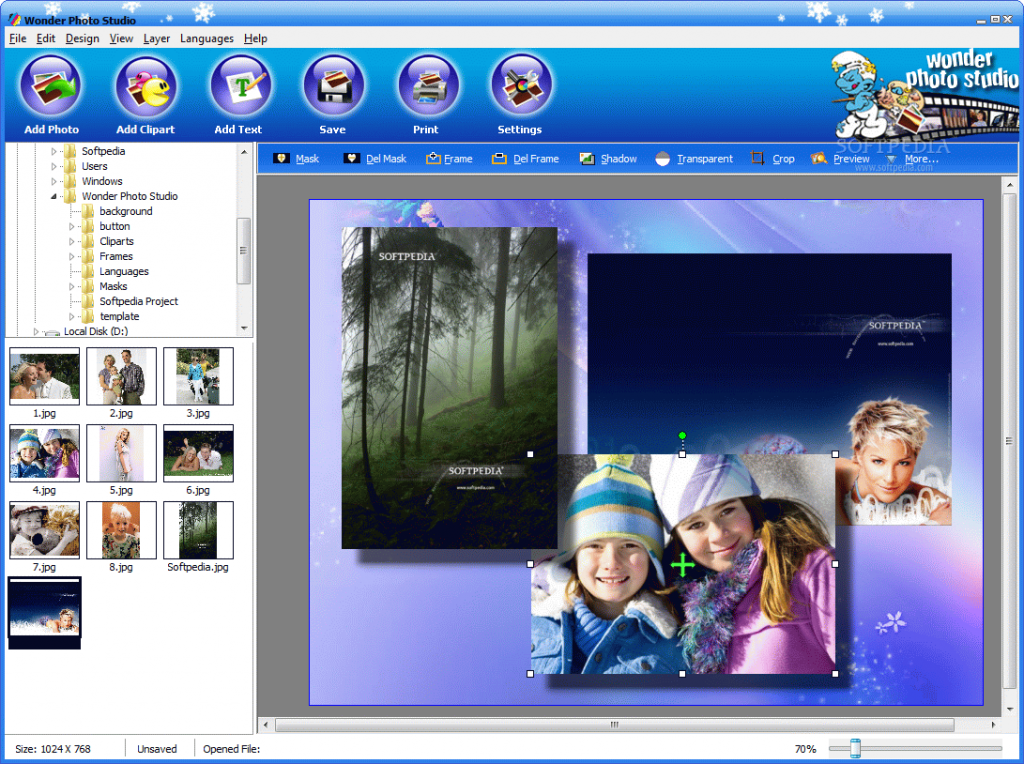Open the Languages menu
Image resolution: width=1024 pixels, height=764 pixels.
206,39
